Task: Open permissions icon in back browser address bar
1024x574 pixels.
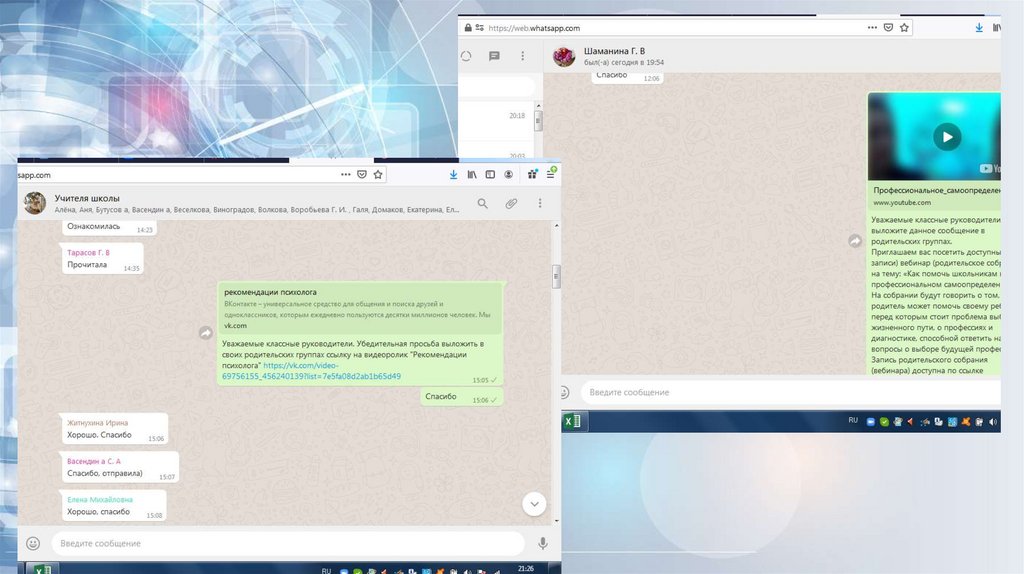Action: [x=479, y=28]
